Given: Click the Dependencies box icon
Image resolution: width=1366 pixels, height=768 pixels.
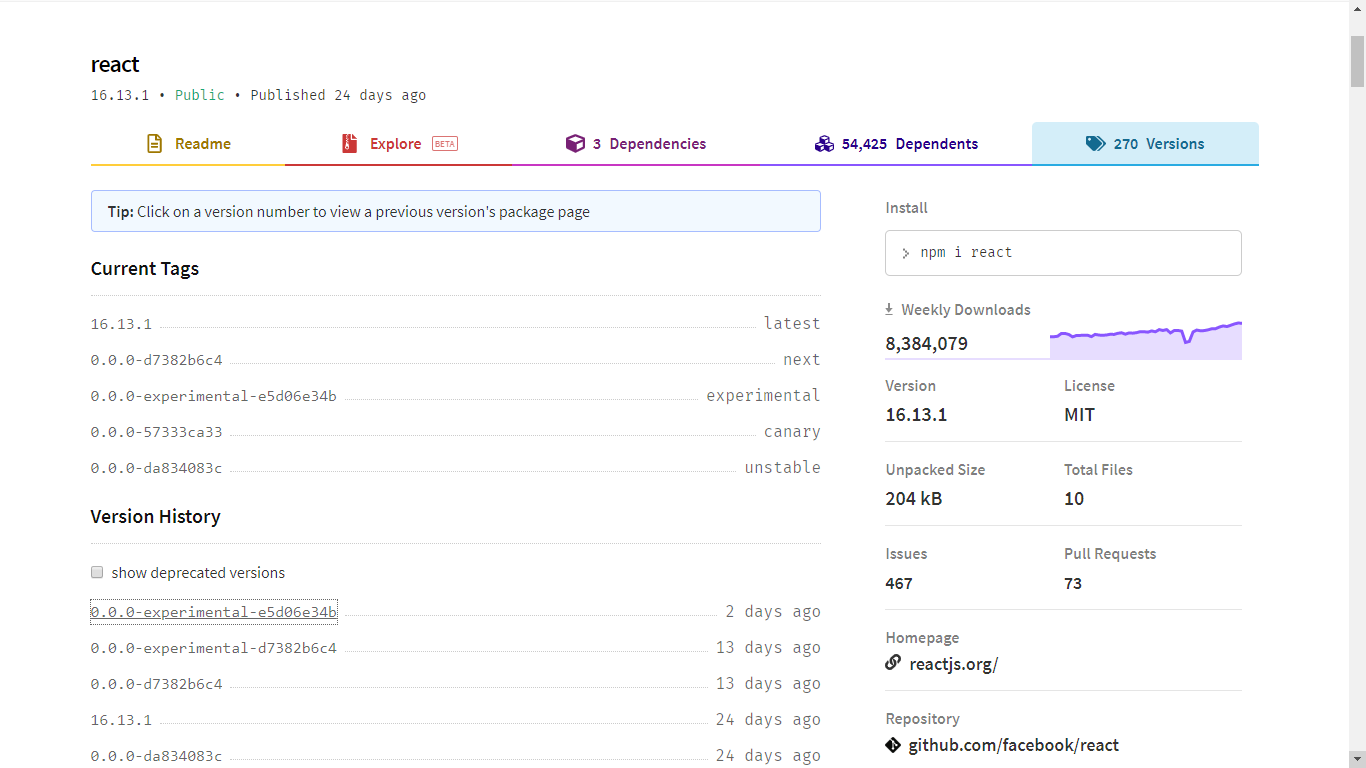Looking at the screenshot, I should (575, 144).
